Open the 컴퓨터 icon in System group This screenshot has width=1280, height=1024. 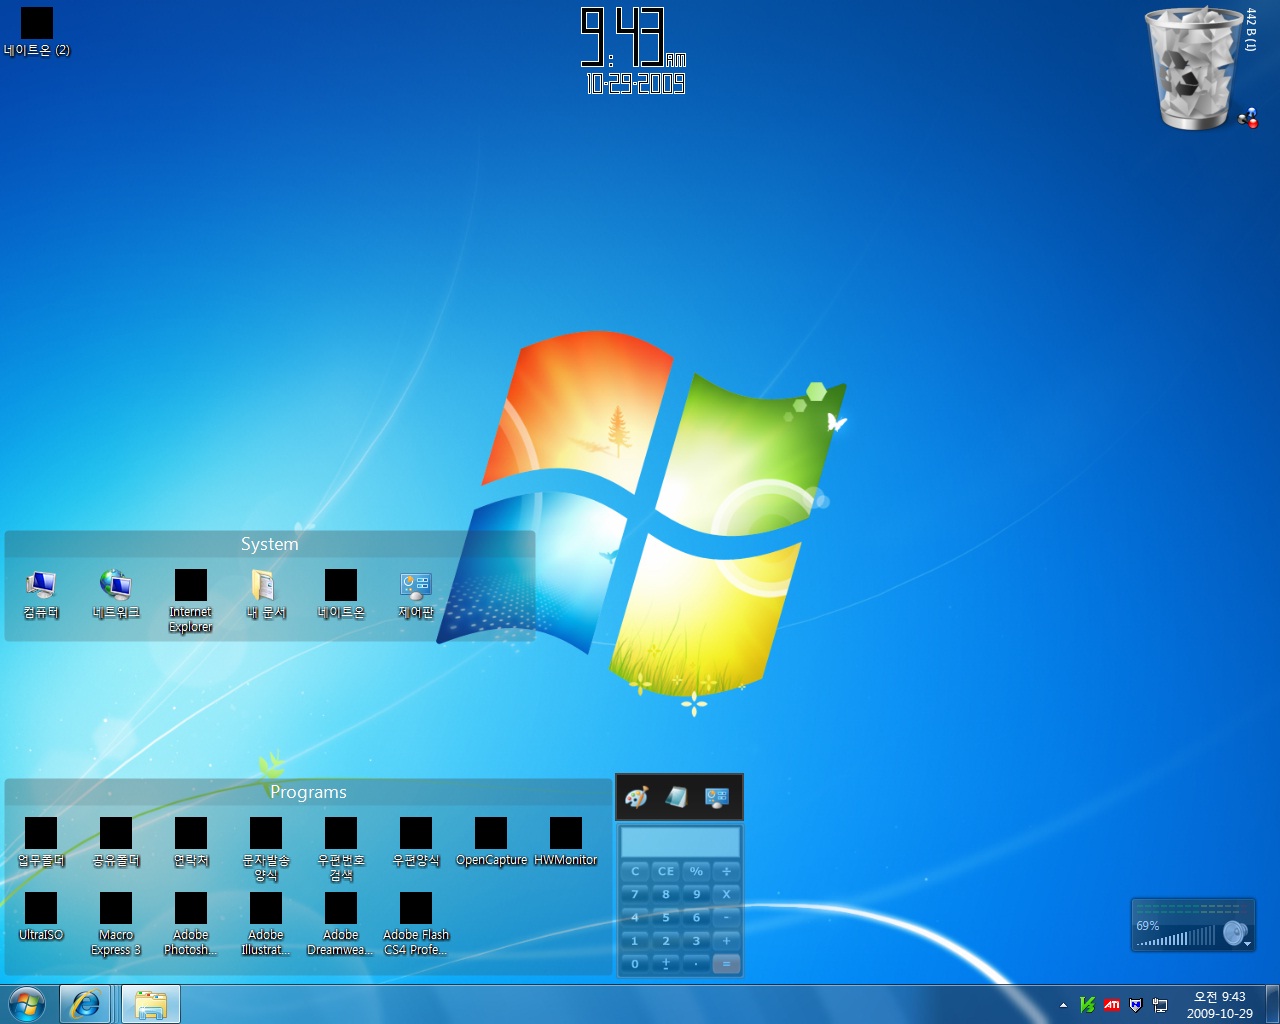(x=41, y=594)
